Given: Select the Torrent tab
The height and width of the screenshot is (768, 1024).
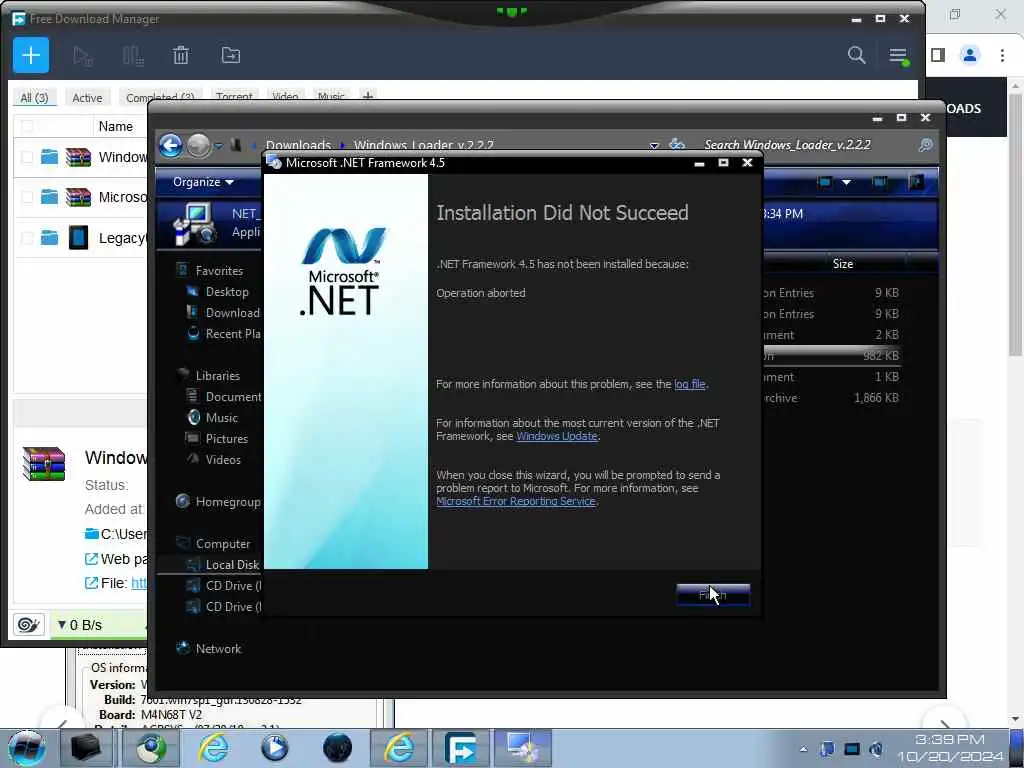Looking at the screenshot, I should point(234,97).
